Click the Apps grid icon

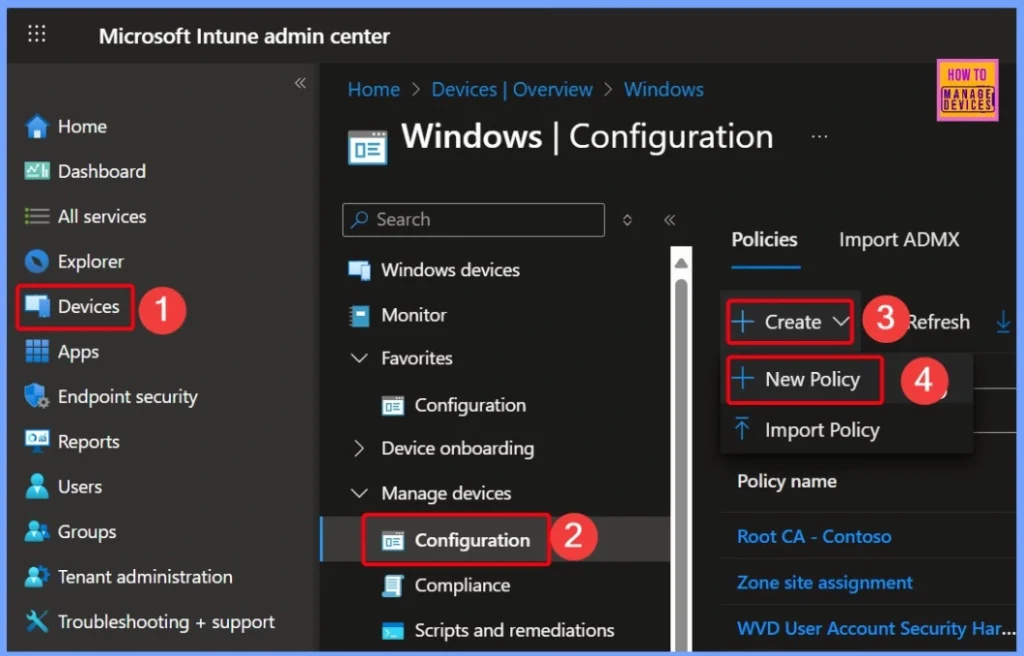coord(37,351)
